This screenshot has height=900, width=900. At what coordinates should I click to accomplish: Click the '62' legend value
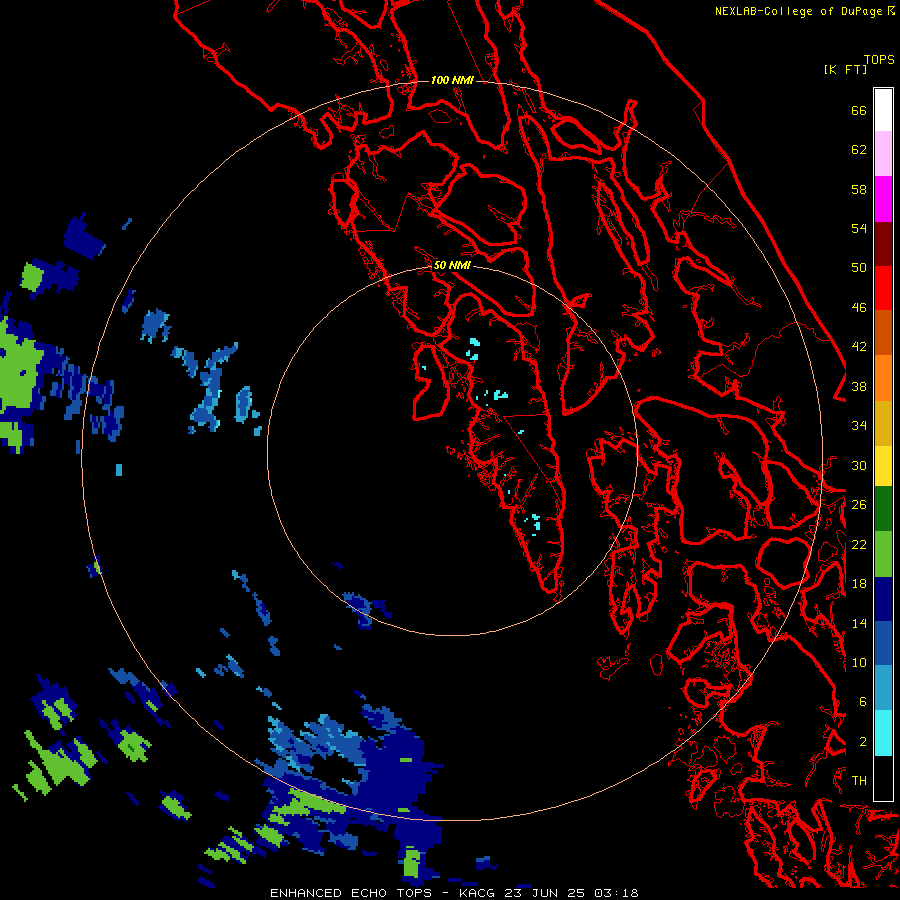(859, 150)
